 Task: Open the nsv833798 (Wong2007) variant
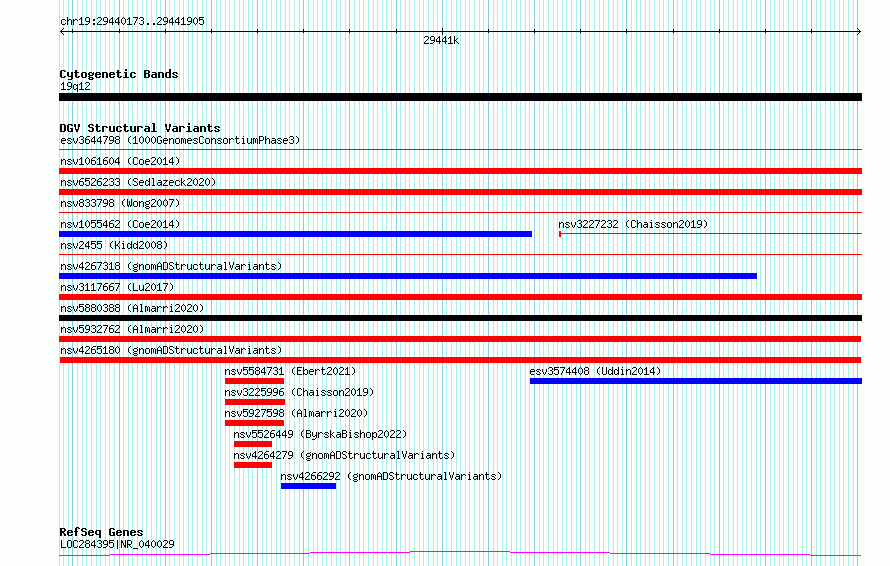point(120,203)
